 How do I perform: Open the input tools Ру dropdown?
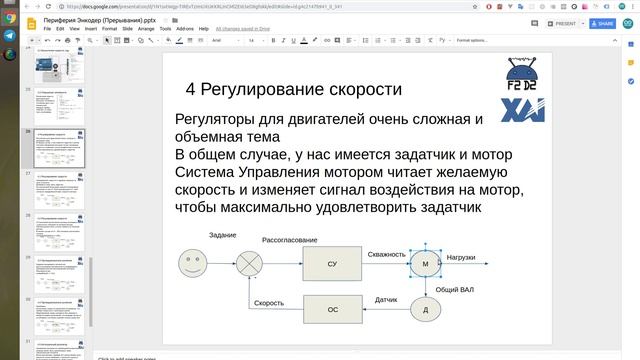coord(444,40)
